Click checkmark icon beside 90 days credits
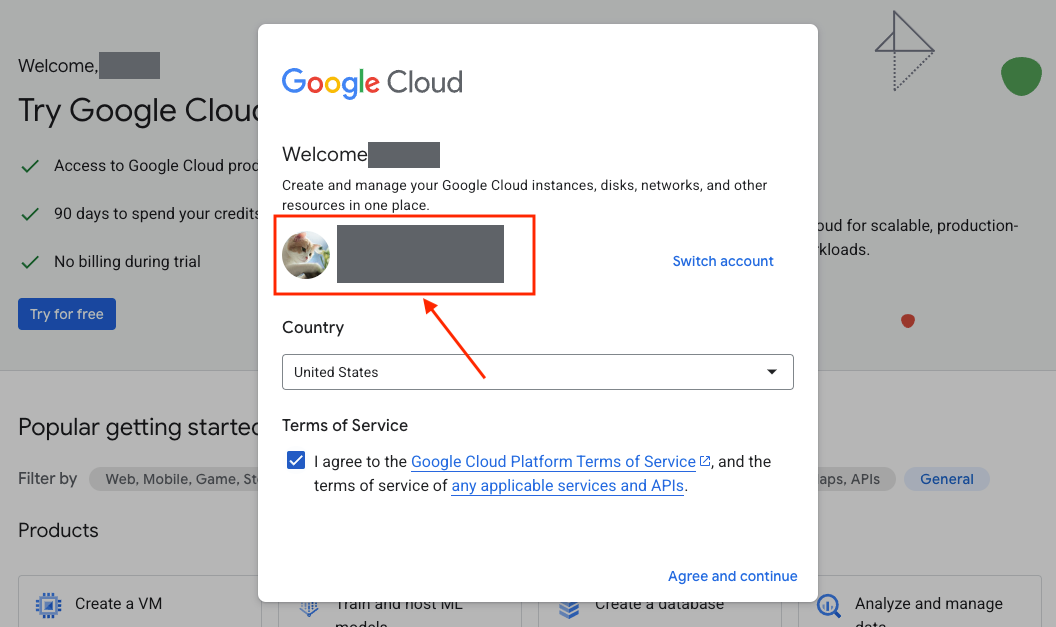This screenshot has width=1056, height=627. [x=30, y=214]
